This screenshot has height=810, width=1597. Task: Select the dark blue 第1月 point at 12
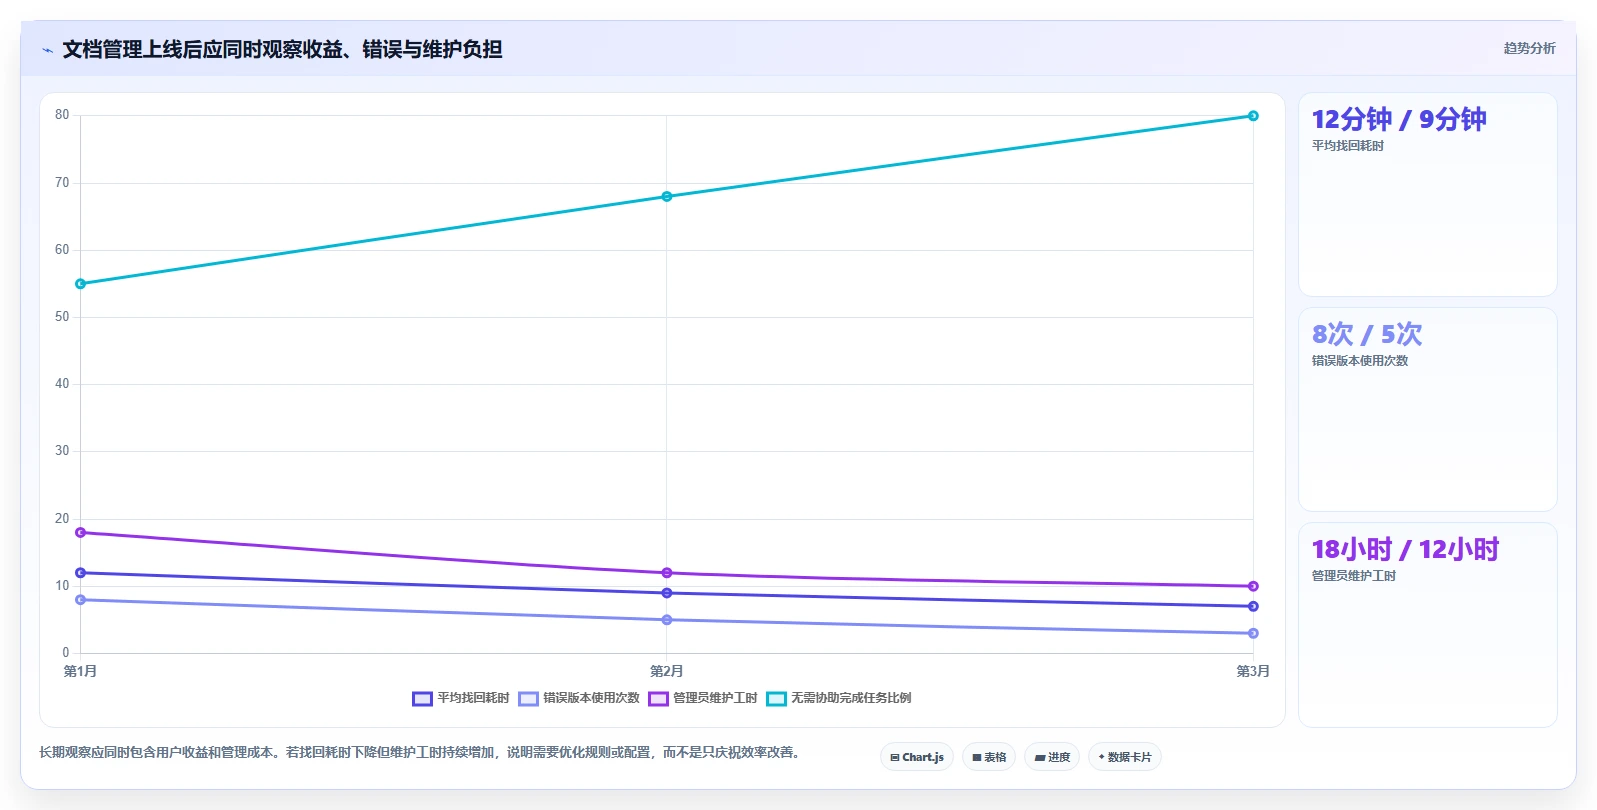coord(81,573)
